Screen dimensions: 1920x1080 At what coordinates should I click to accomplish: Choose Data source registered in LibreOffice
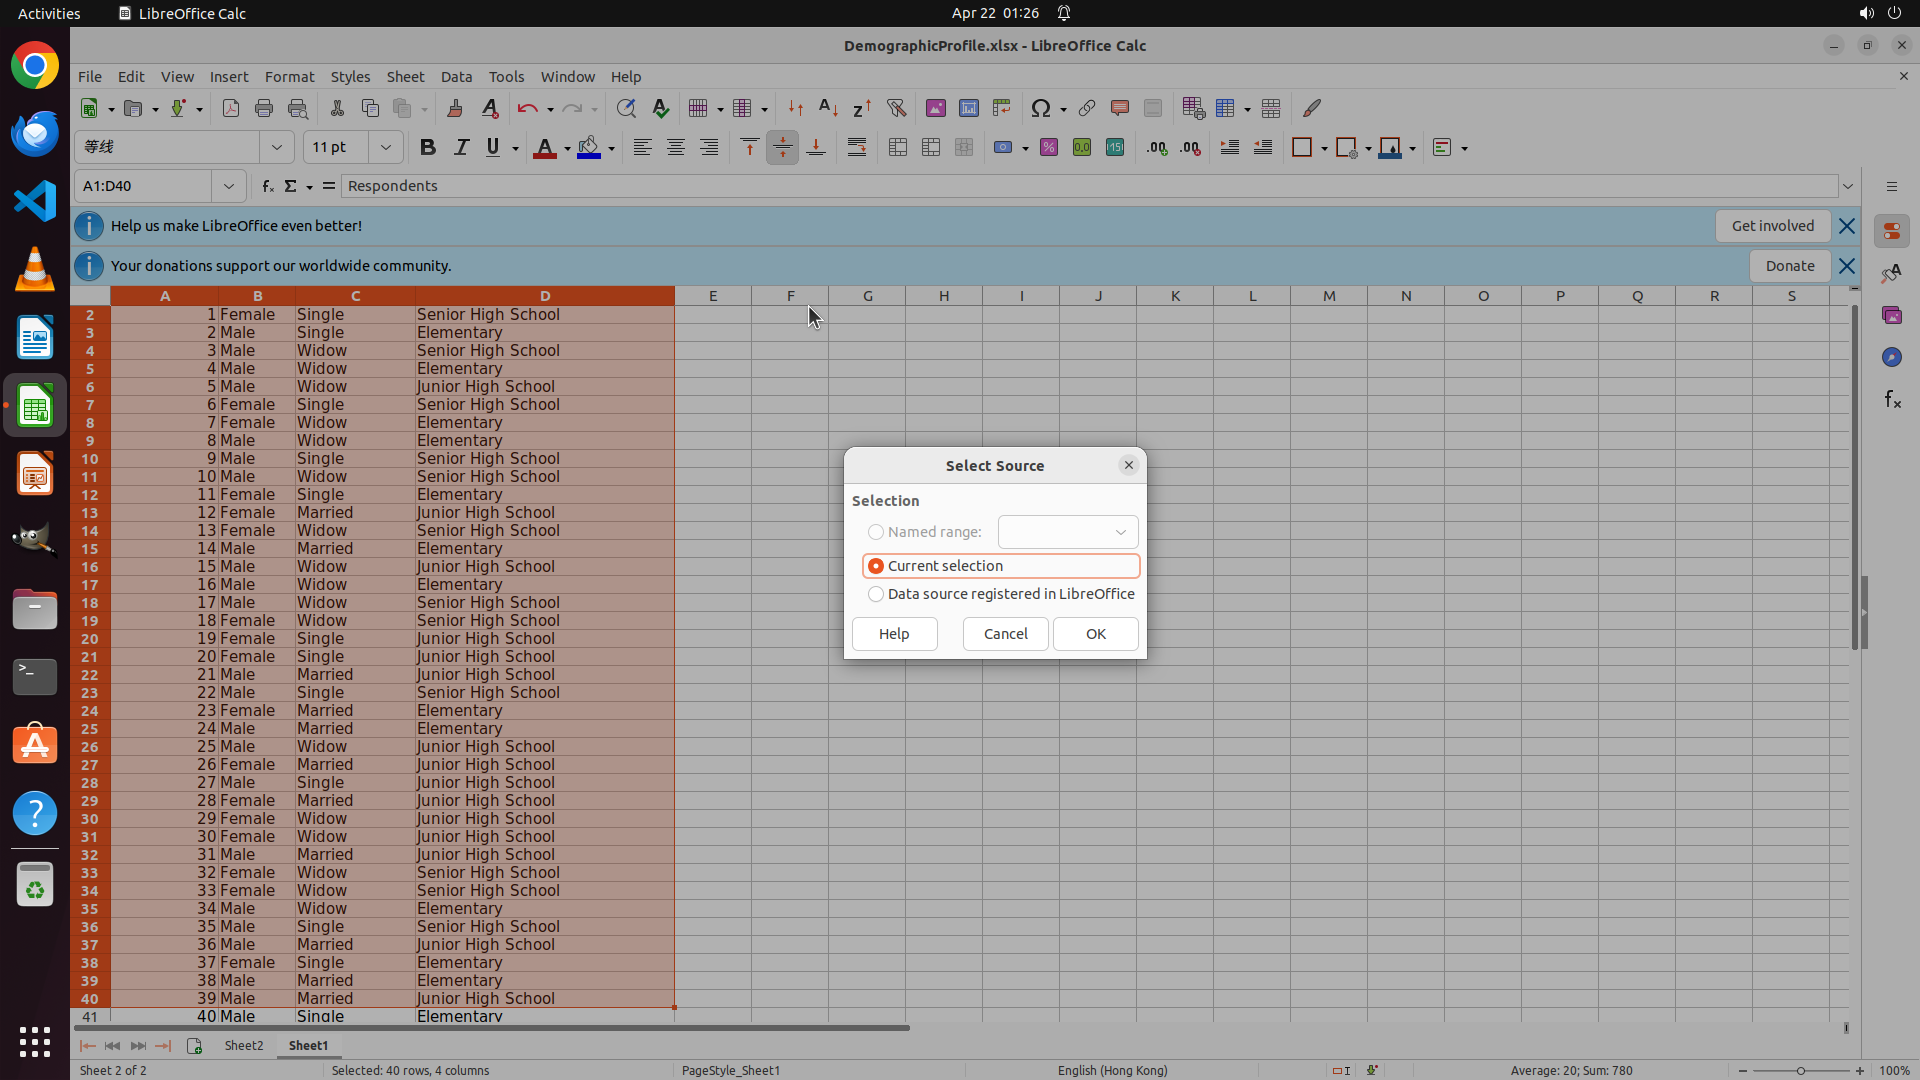[876, 594]
